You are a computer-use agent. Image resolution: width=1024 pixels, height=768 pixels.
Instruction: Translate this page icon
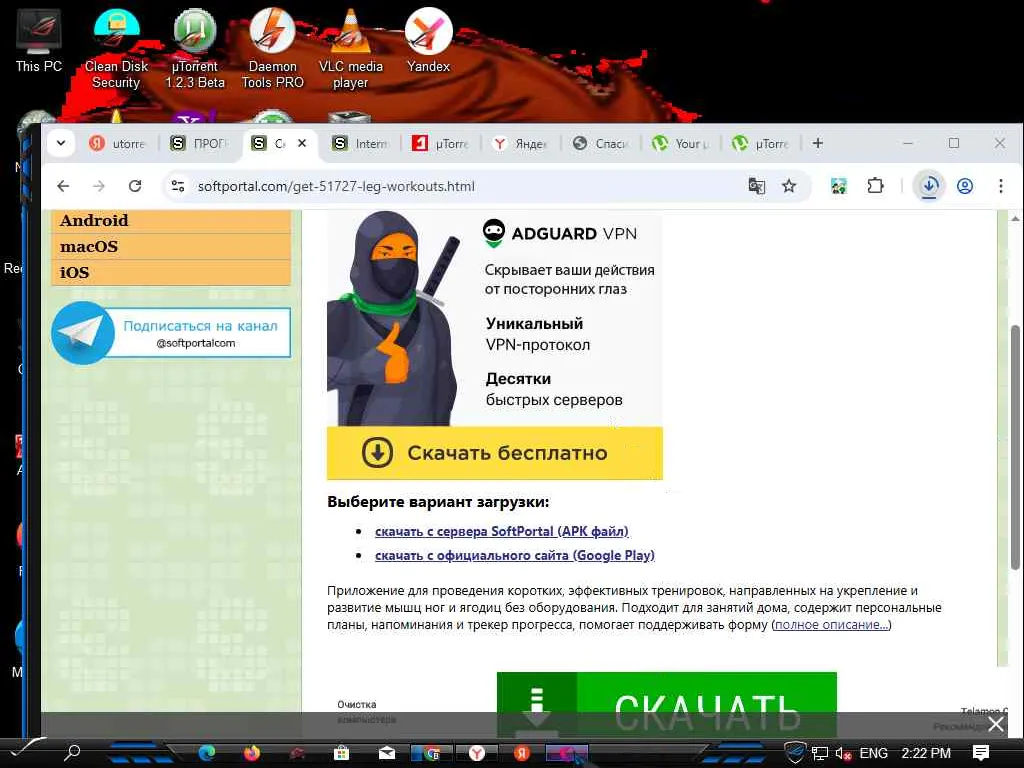coord(757,186)
